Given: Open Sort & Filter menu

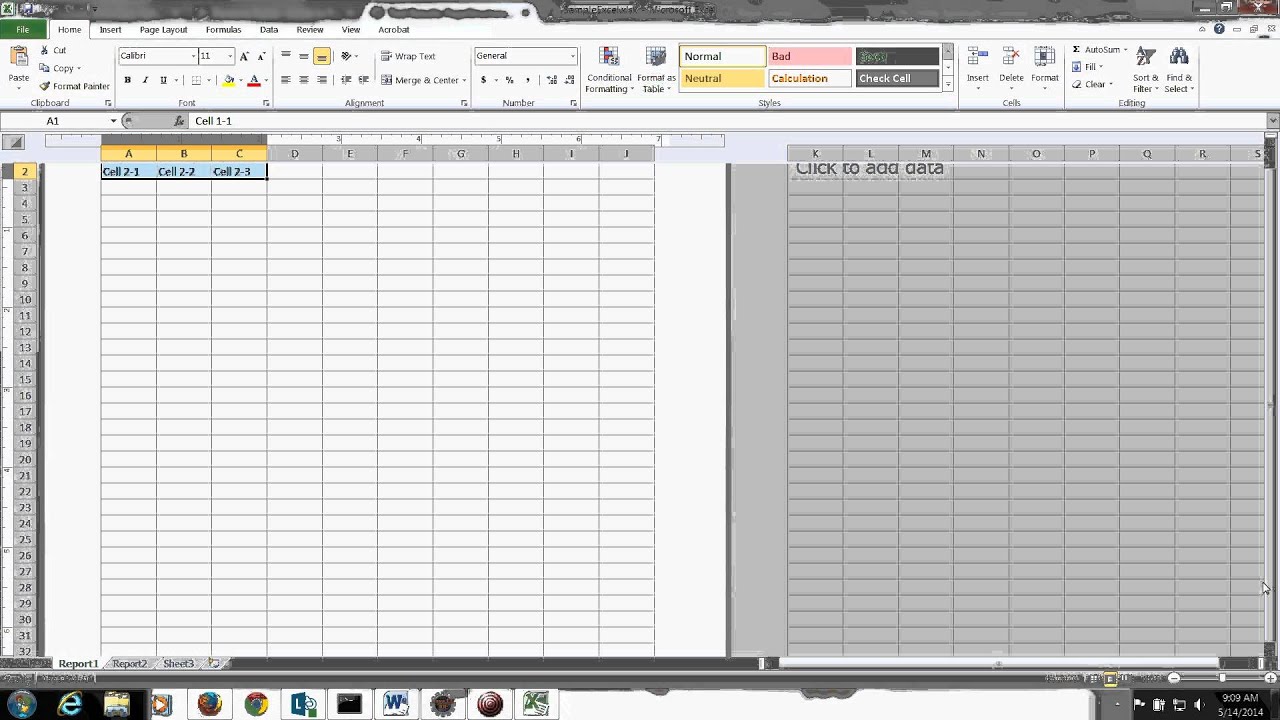Looking at the screenshot, I should tap(1146, 69).
